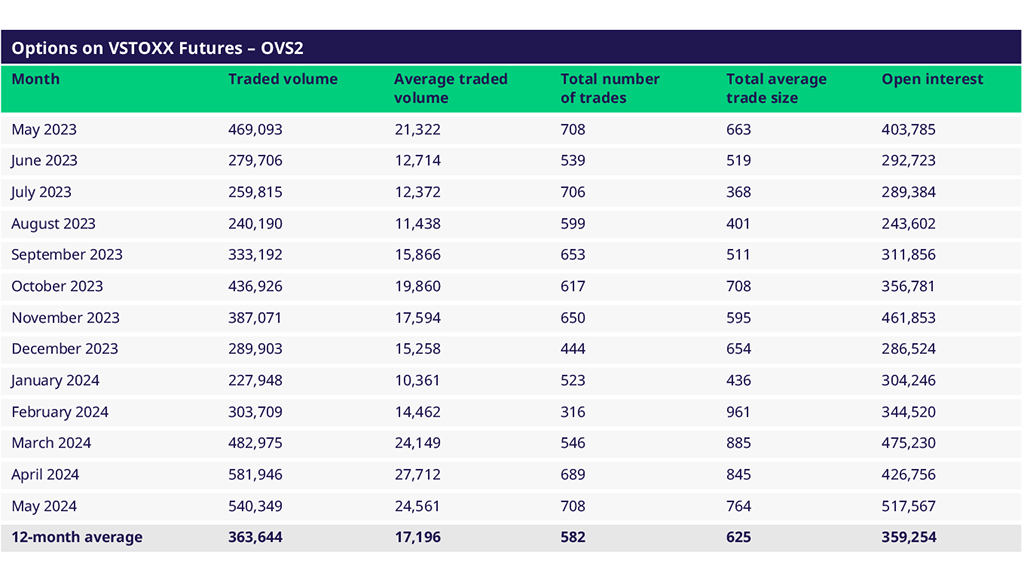Click the September 2023 open interest 311,856
The width and height of the screenshot is (1024, 579).
[x=909, y=255]
